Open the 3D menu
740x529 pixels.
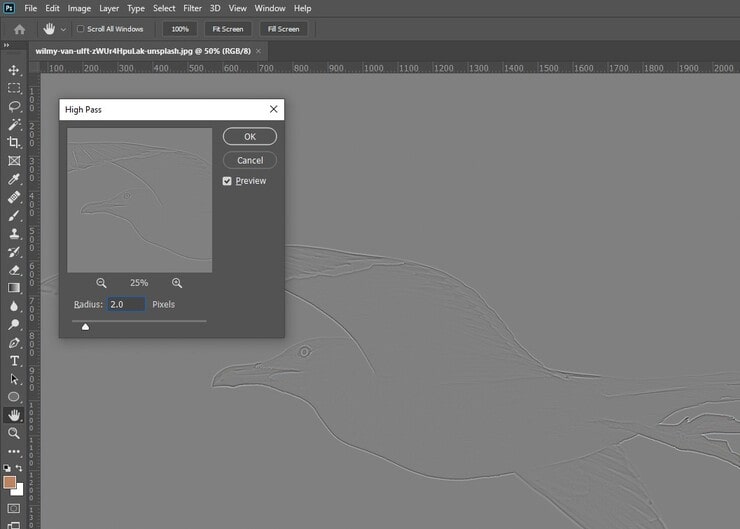point(215,8)
